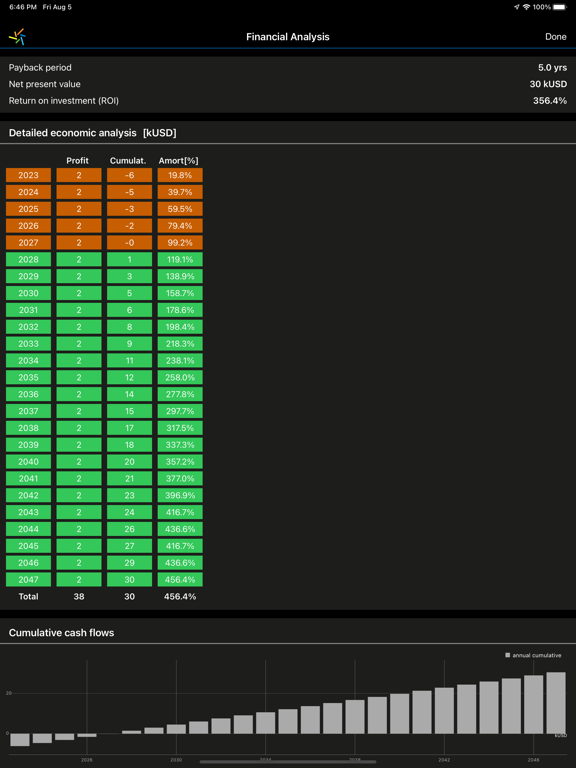The height and width of the screenshot is (768, 576).
Task: Tap the 258.0% amortization cell
Action: (x=180, y=377)
